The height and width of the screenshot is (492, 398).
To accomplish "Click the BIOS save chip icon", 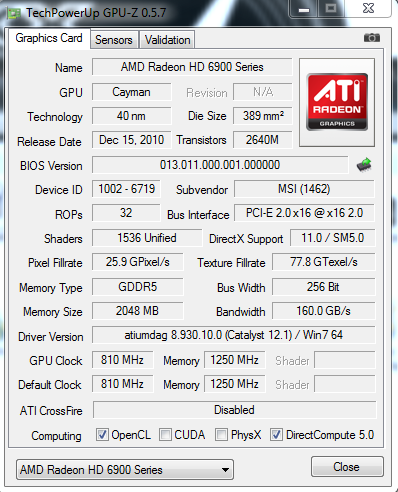I will pyautogui.click(x=364, y=165).
